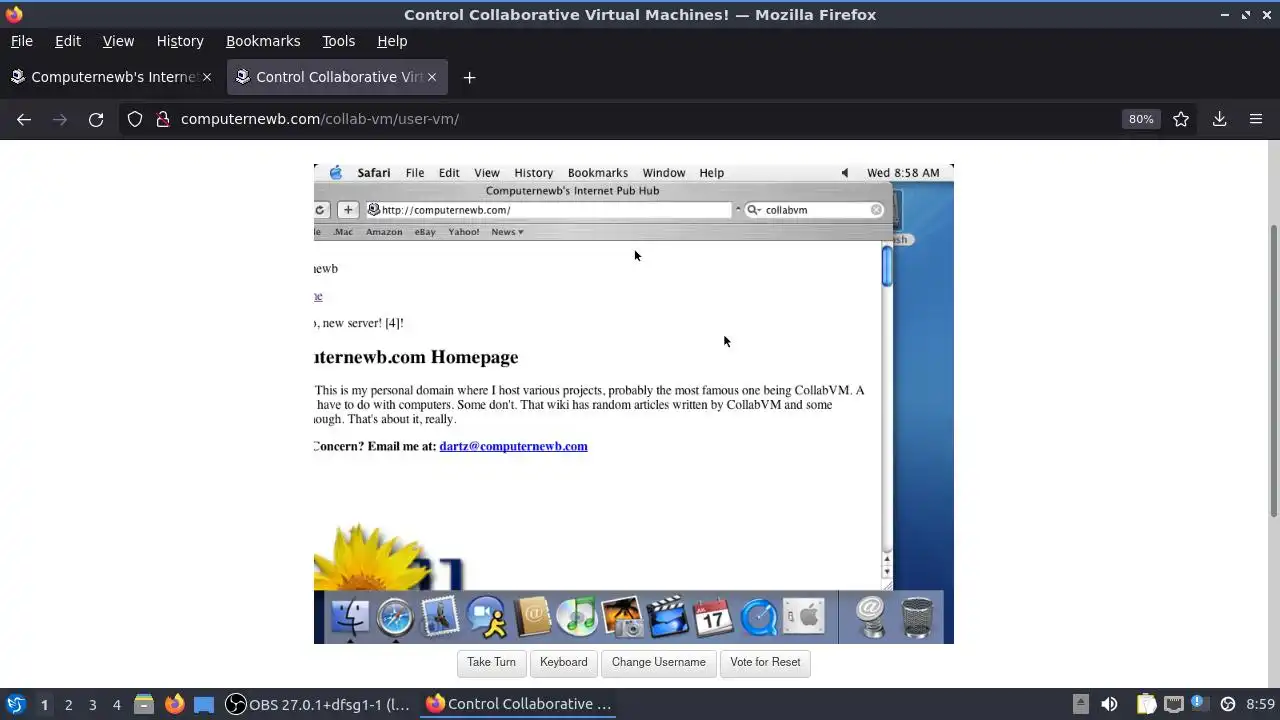Click the Apple menu logo
Viewport: 1280px width, 720px height.
point(335,172)
